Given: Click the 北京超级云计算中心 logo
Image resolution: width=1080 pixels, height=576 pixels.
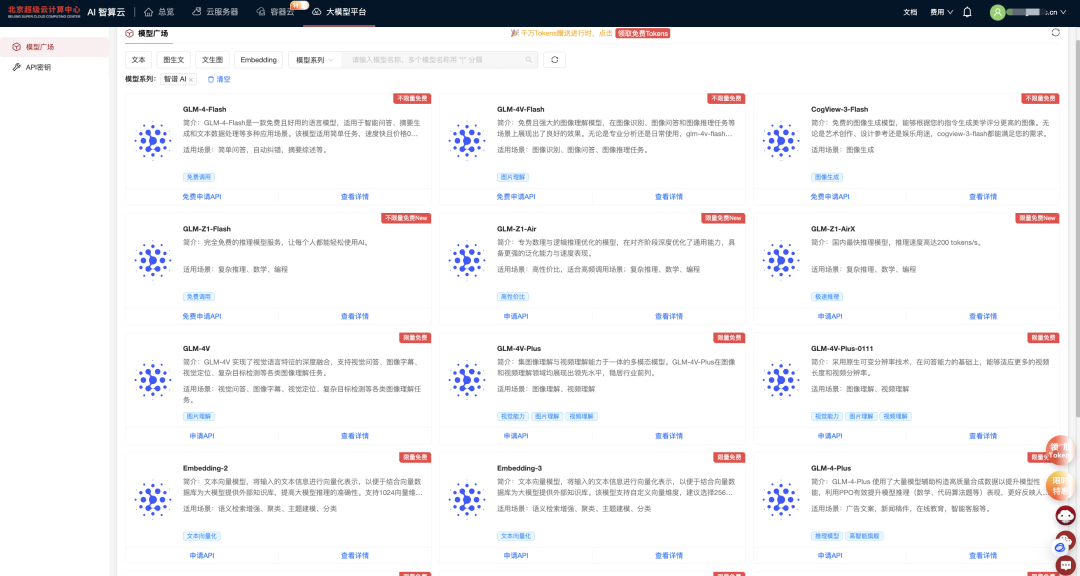Looking at the screenshot, I should 44,12.
